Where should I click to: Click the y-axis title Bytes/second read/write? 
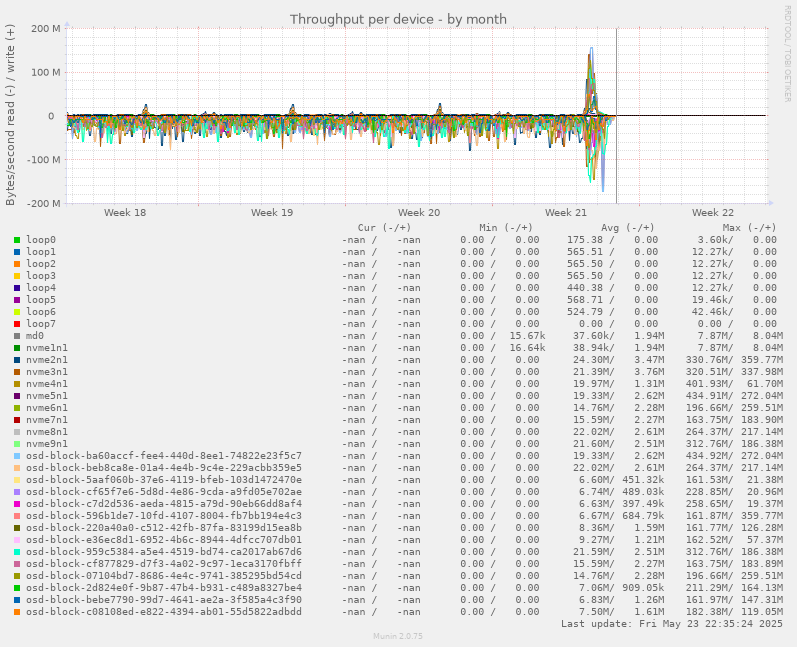click(x=10, y=115)
